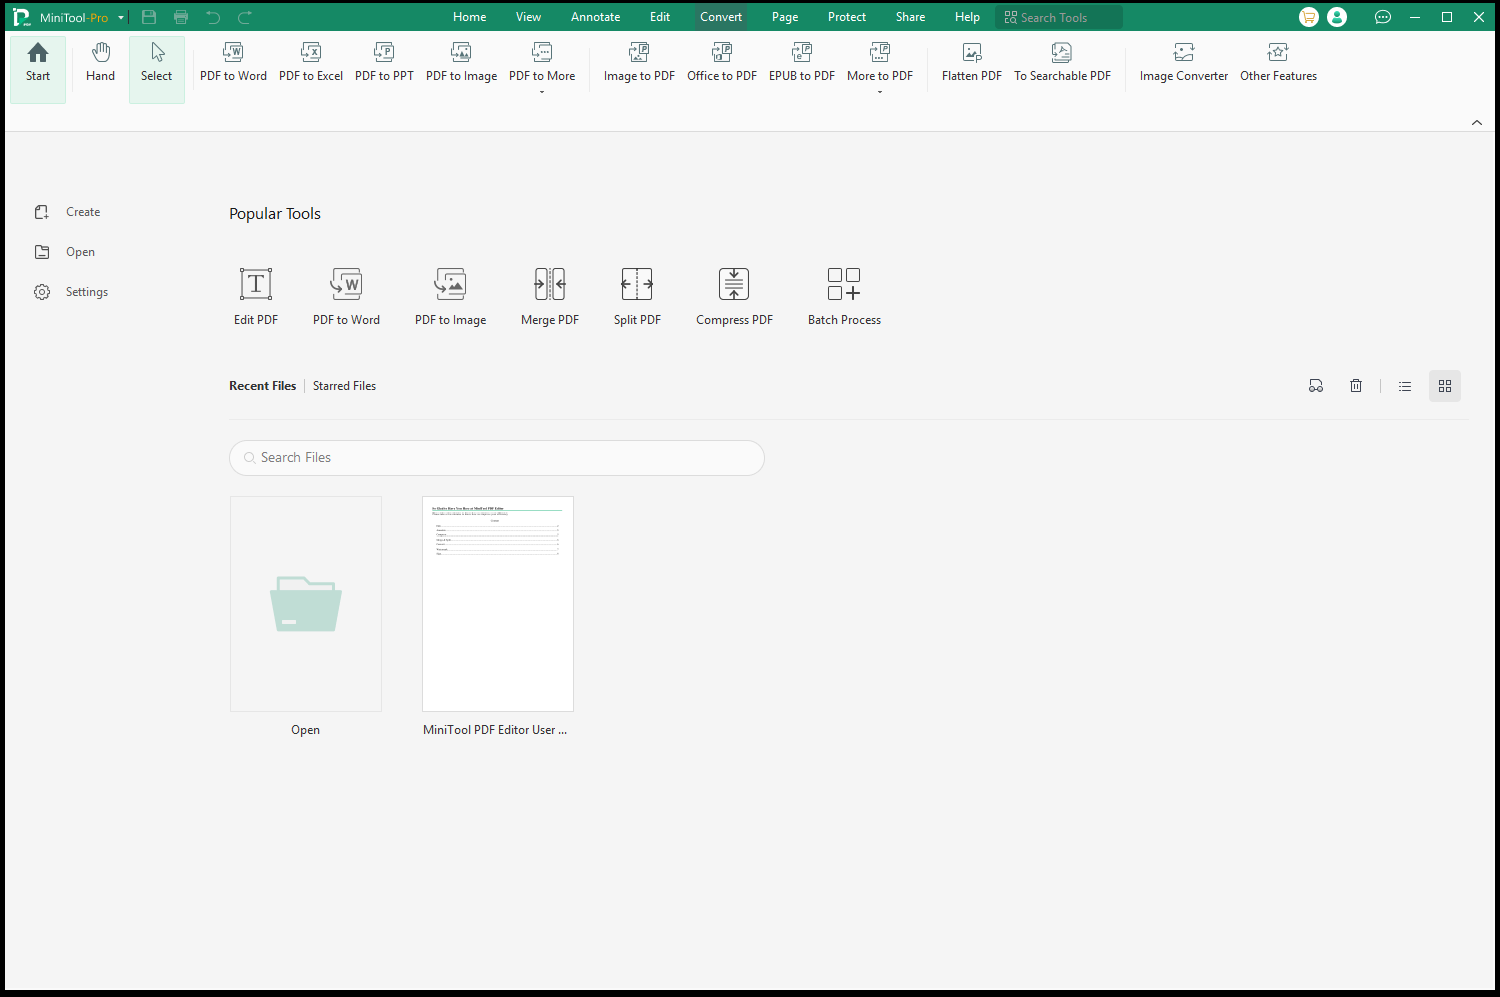This screenshot has height=997, width=1500.
Task: Open the Edit menu tab
Action: (660, 17)
